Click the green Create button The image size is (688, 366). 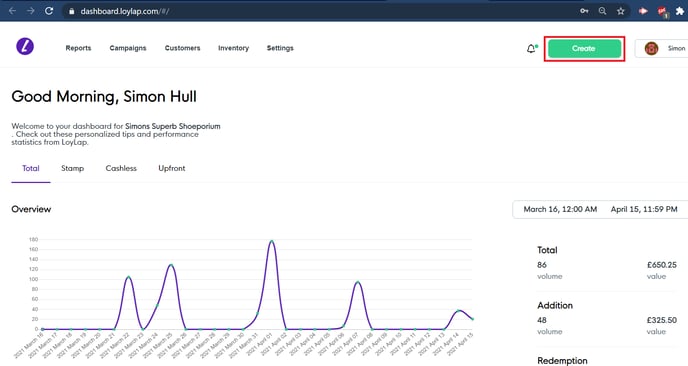tap(584, 48)
